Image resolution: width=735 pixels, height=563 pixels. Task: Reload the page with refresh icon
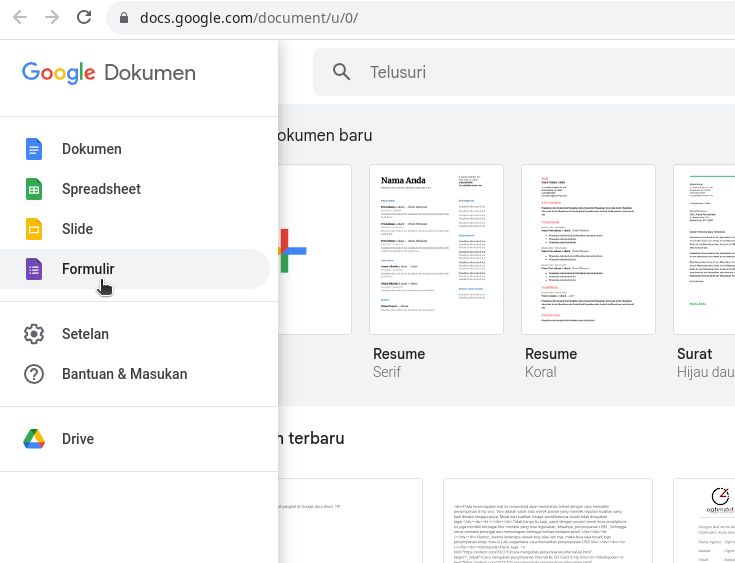pos(84,18)
